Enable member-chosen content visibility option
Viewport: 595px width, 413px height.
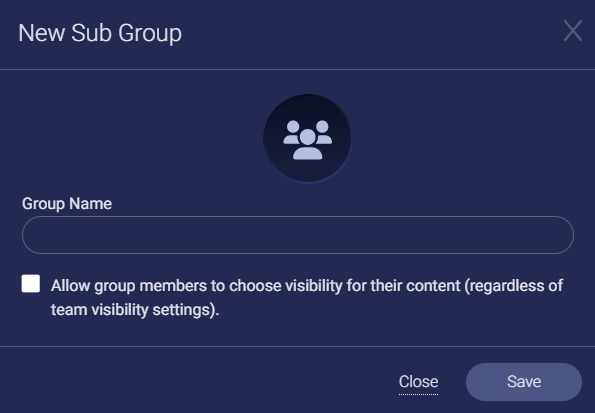pos(31,284)
